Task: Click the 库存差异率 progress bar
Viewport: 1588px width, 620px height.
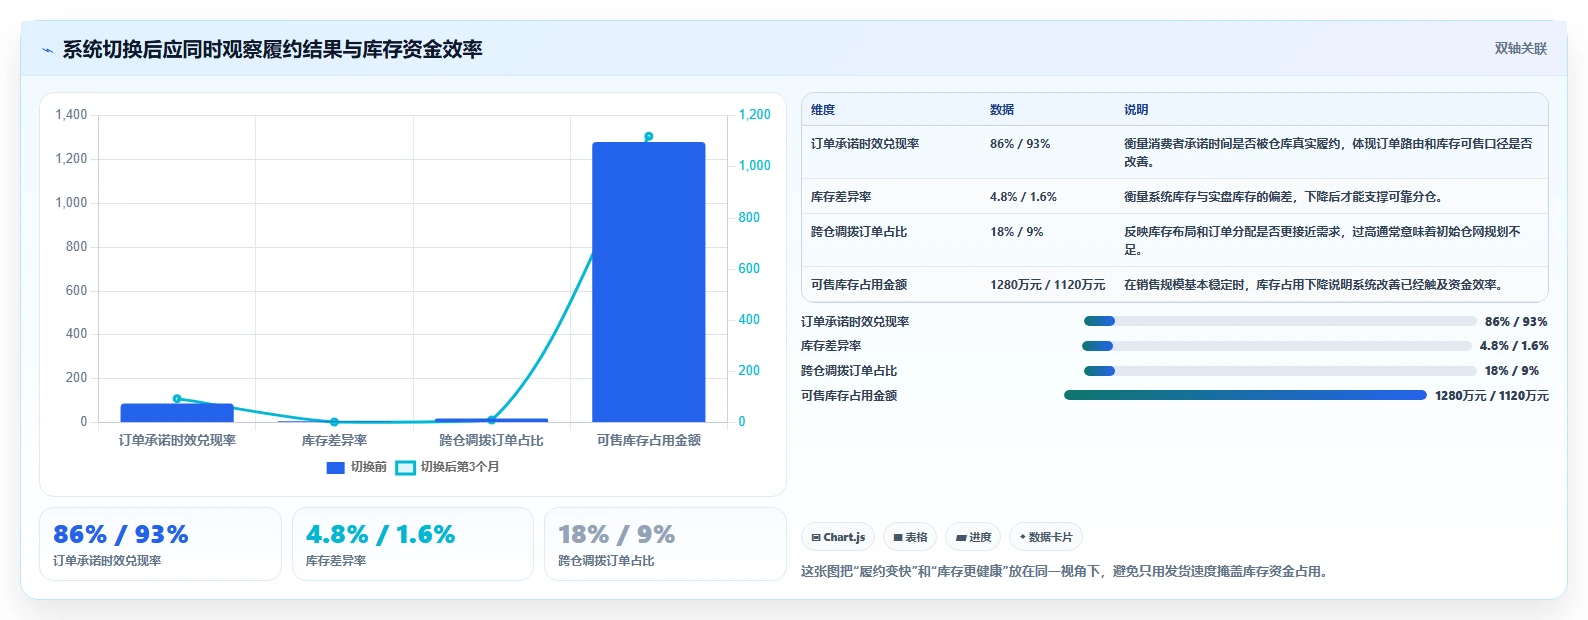Action: [x=1277, y=346]
